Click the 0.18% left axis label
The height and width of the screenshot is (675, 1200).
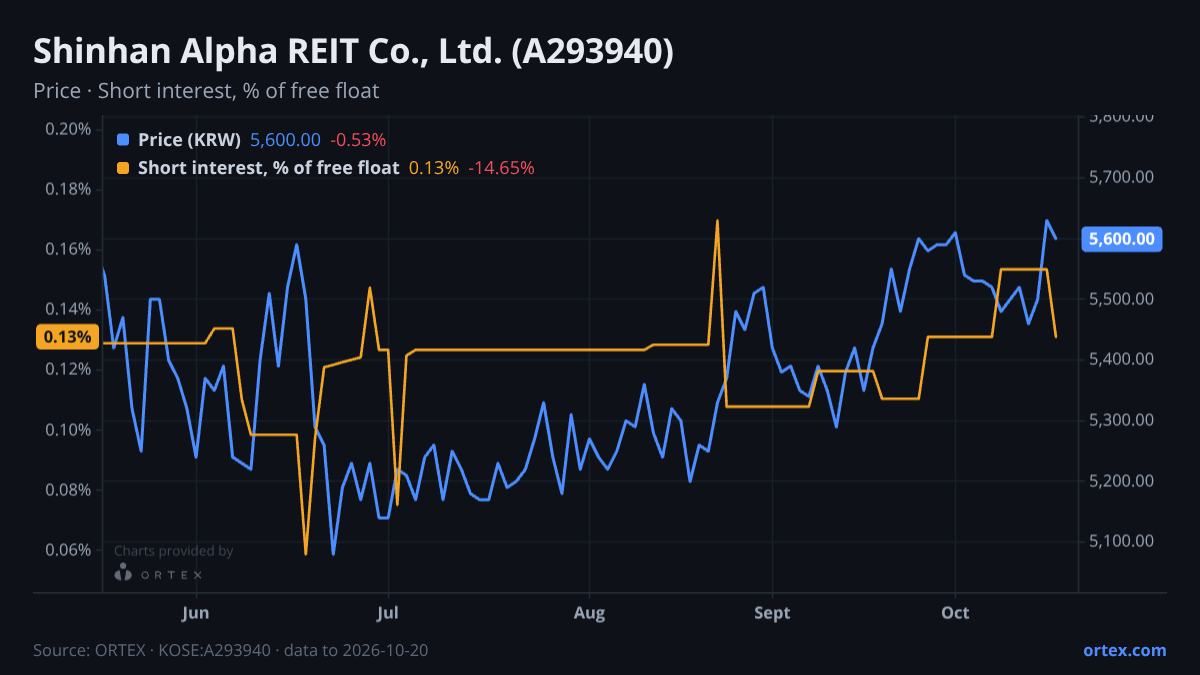[68, 189]
